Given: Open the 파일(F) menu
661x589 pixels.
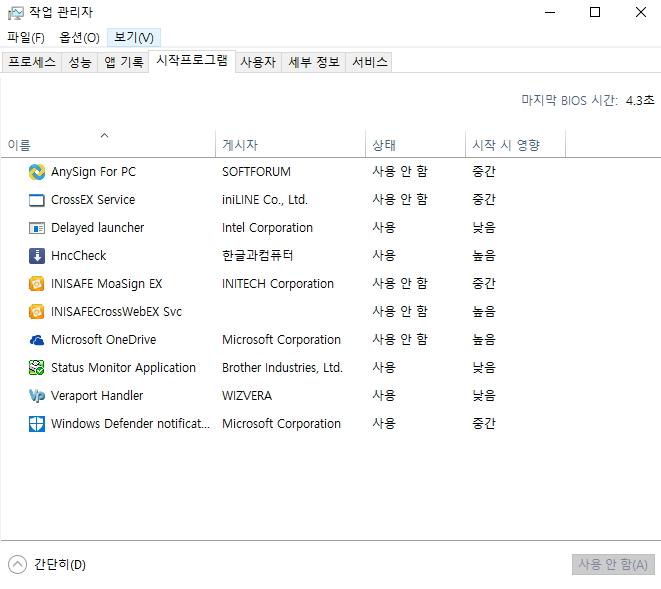Looking at the screenshot, I should [26, 37].
